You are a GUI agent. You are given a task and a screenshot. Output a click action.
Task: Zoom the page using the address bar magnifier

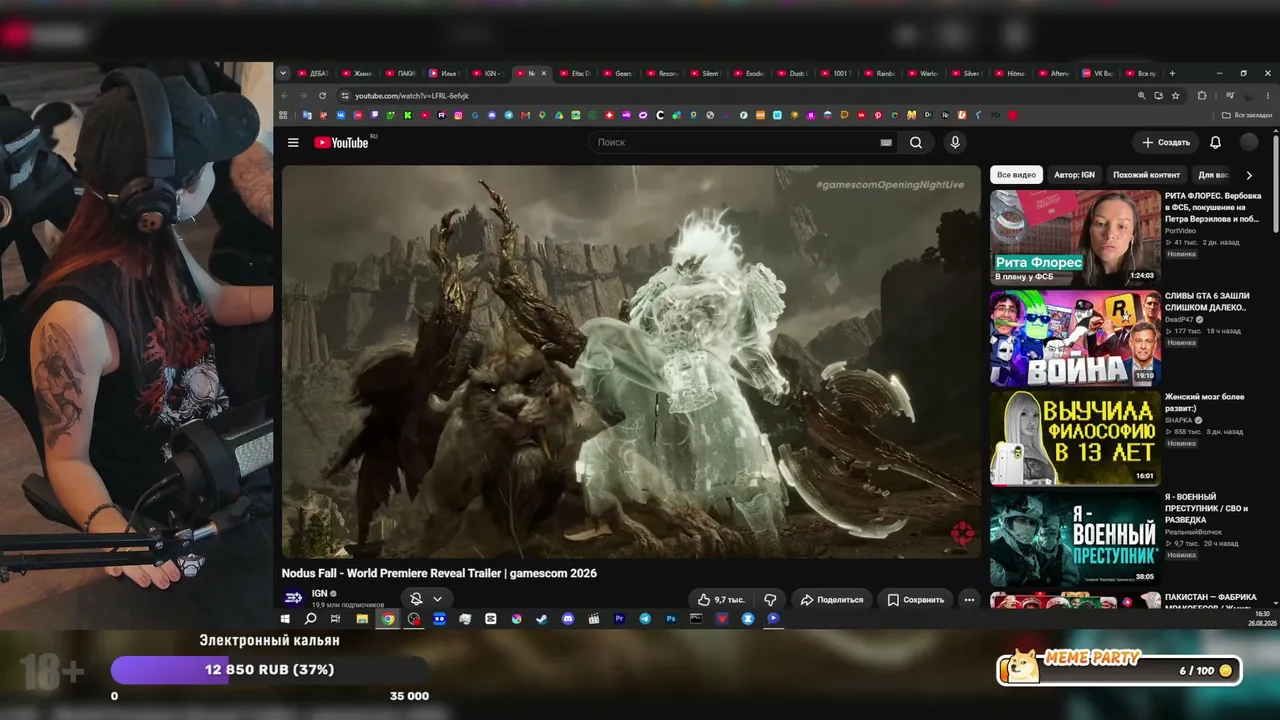click(1141, 96)
